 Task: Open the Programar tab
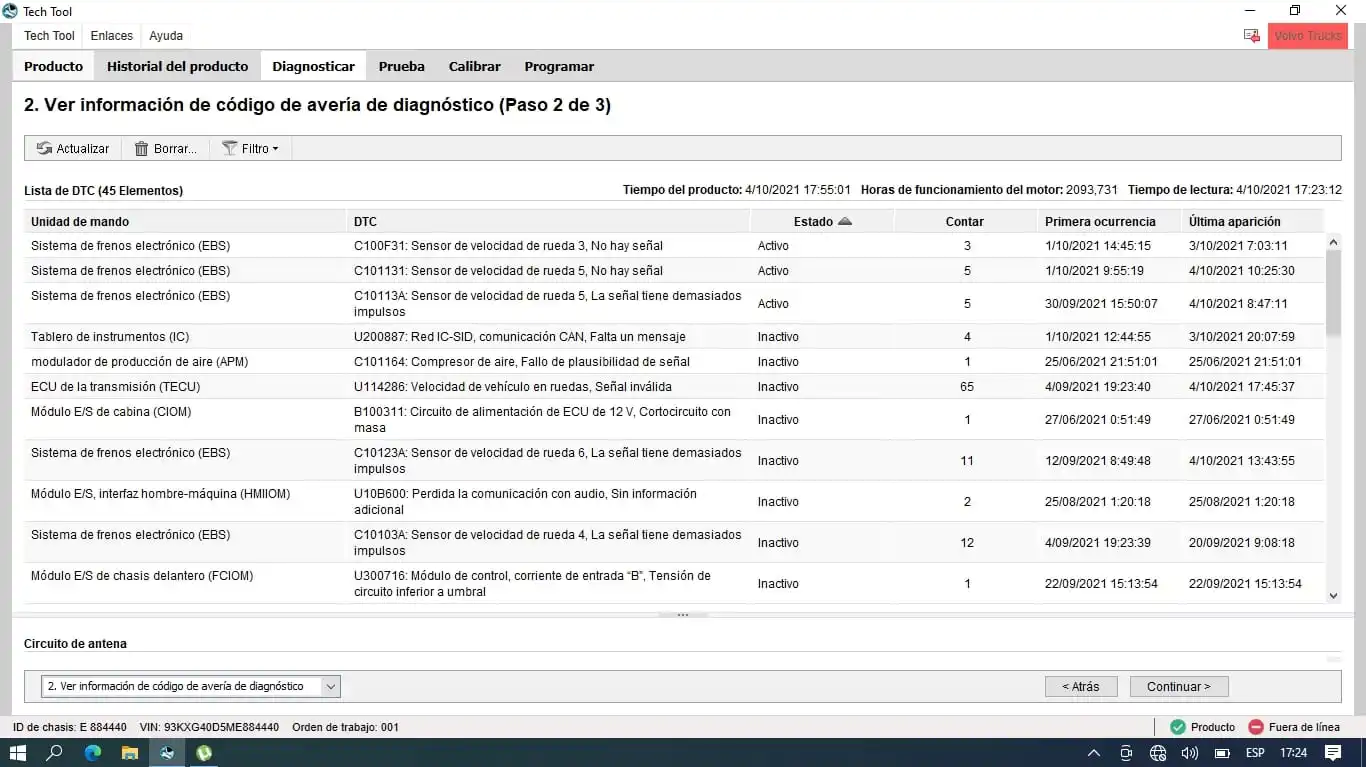tap(559, 66)
